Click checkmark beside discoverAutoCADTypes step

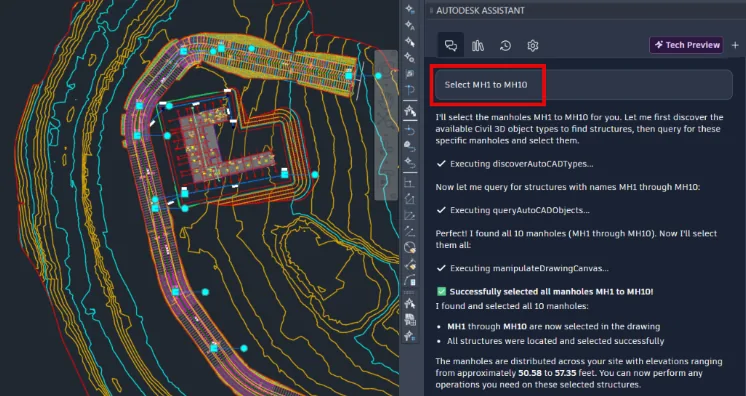(x=441, y=164)
